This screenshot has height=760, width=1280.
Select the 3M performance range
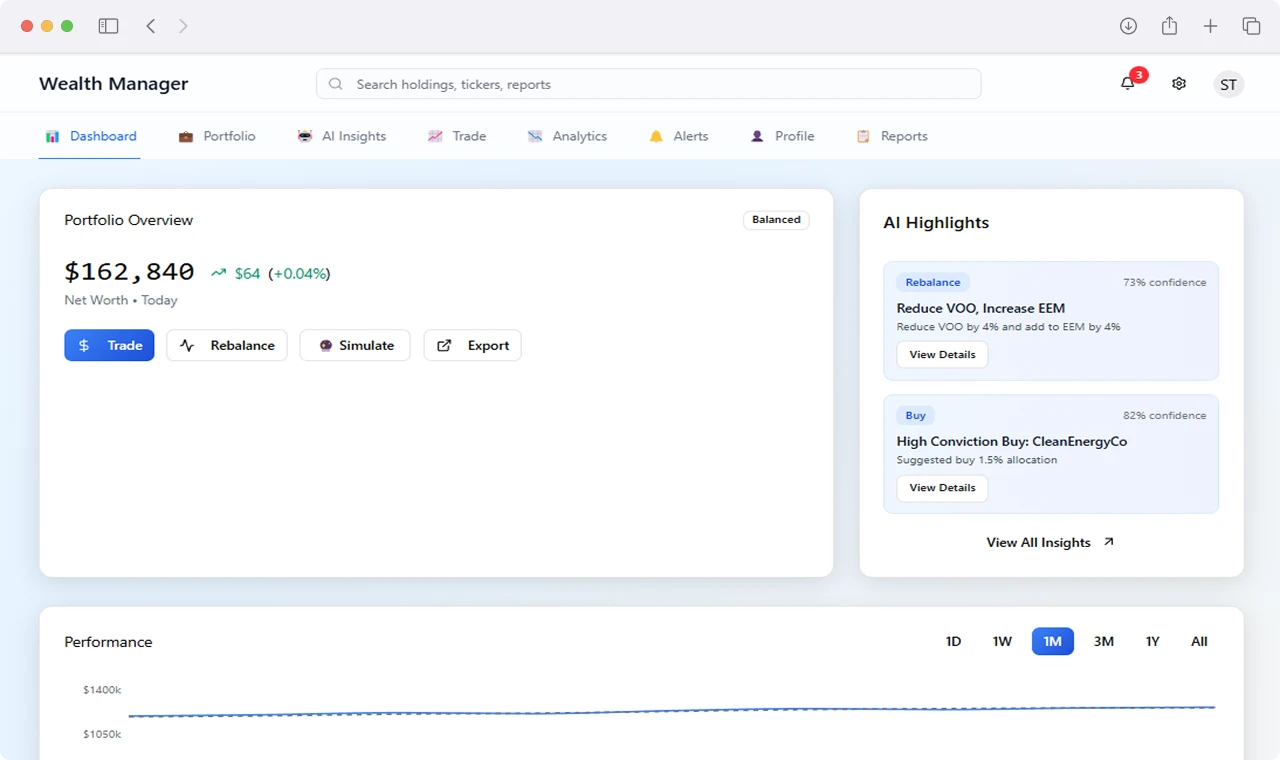tap(1104, 641)
